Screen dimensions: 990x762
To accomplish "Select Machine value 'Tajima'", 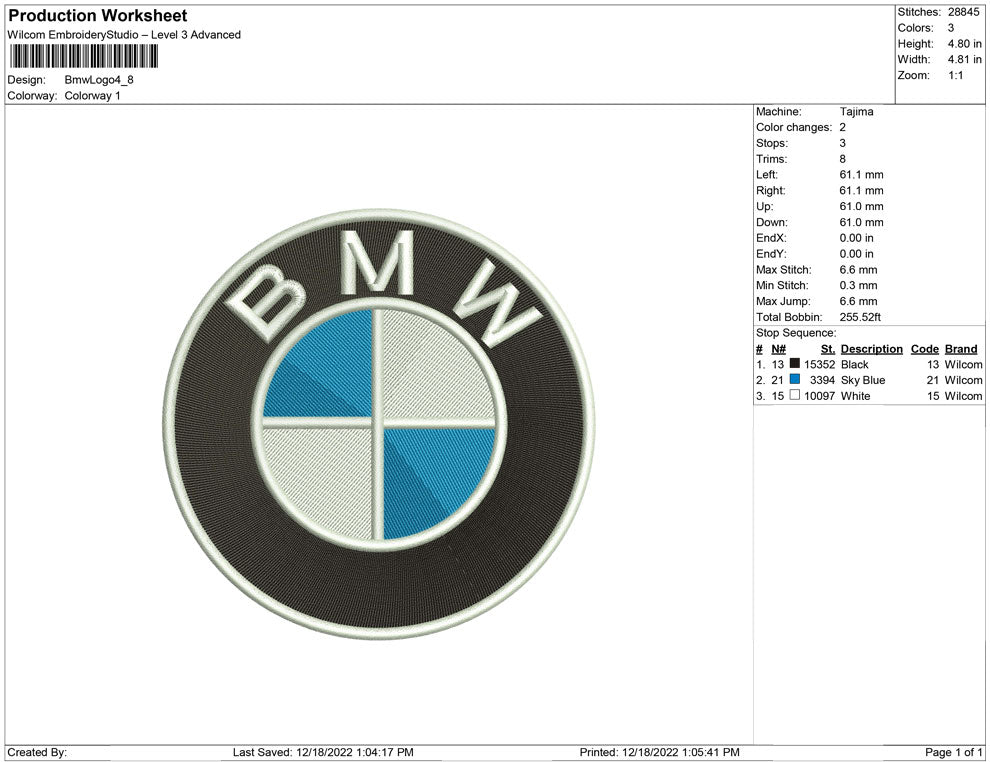I will (857, 112).
